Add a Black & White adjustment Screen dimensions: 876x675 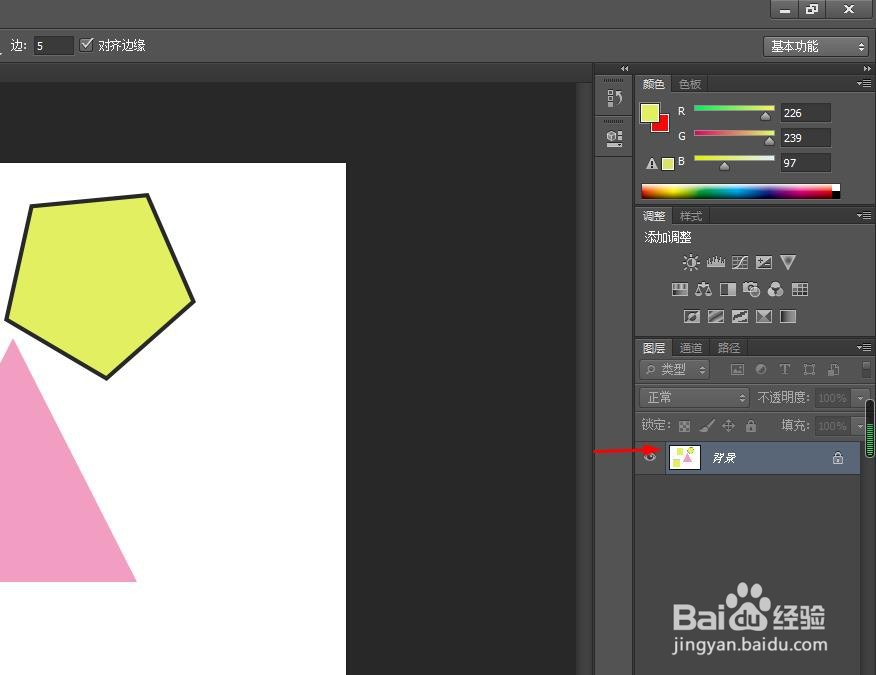click(x=728, y=289)
